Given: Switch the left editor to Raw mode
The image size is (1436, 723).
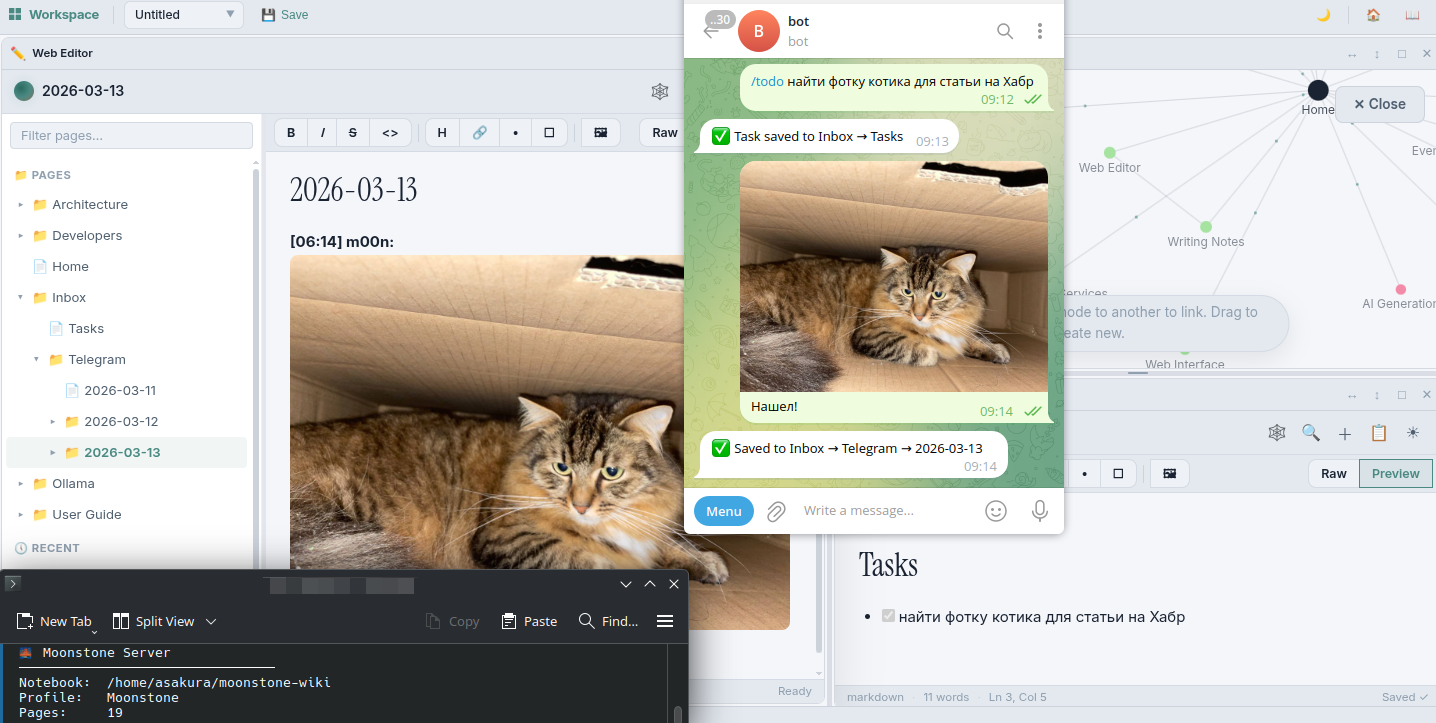Looking at the screenshot, I should click(663, 132).
